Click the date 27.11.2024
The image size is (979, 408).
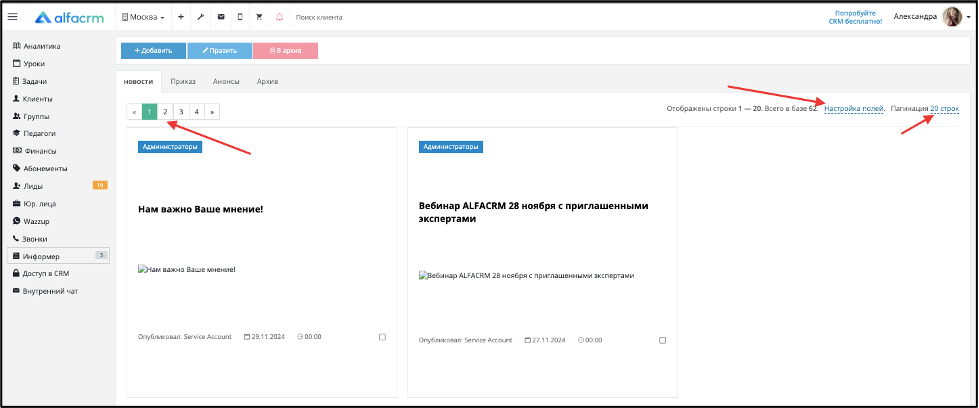pos(545,341)
